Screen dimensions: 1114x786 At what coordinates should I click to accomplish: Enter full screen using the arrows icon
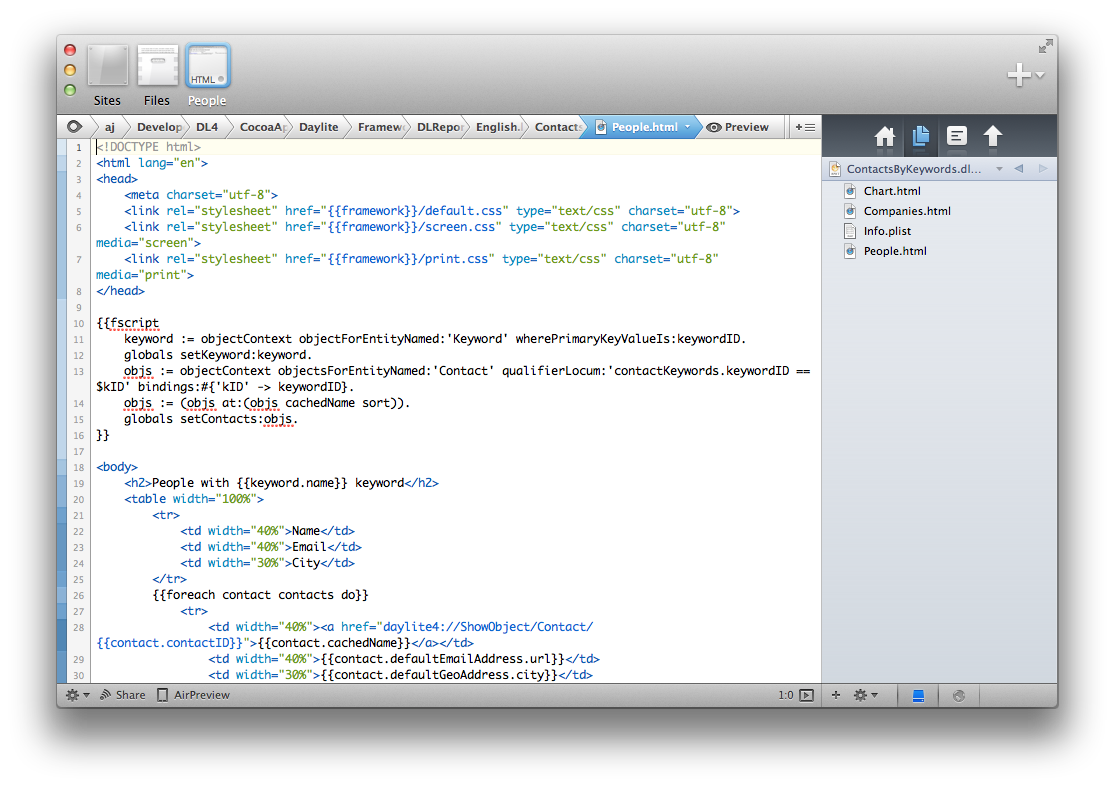point(1045,46)
